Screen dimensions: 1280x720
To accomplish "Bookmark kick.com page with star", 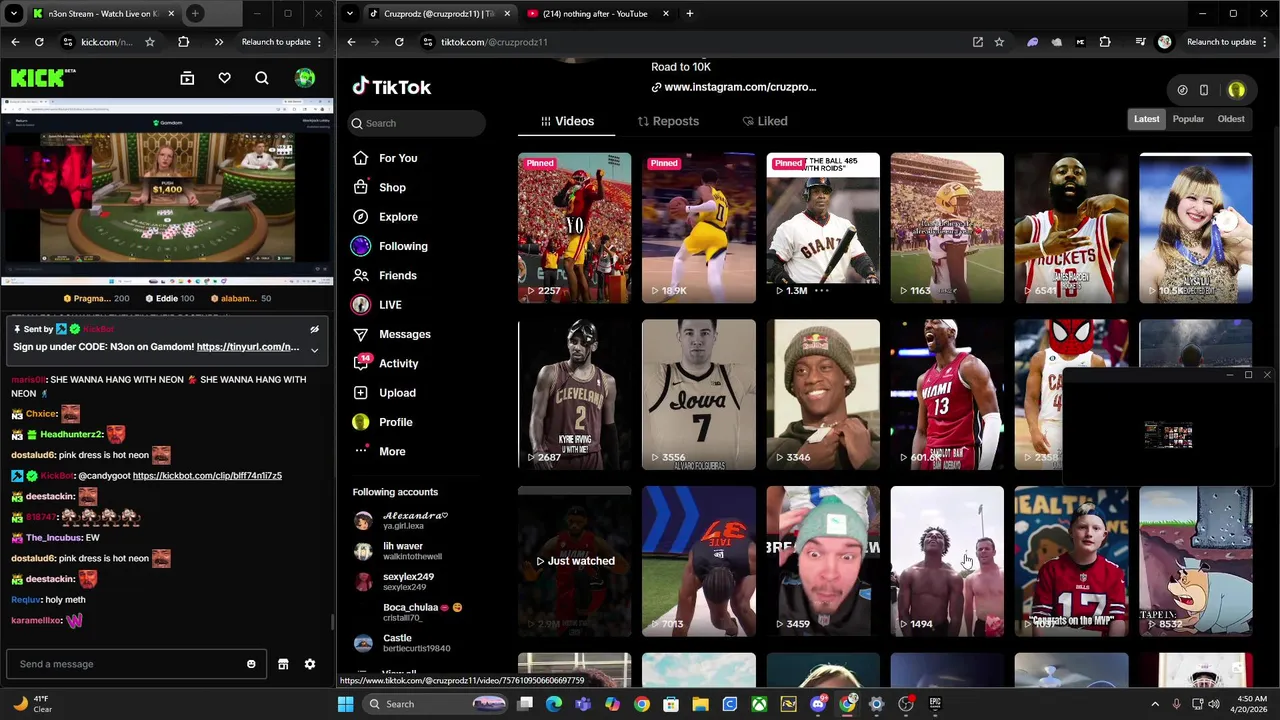I will pyautogui.click(x=149, y=42).
